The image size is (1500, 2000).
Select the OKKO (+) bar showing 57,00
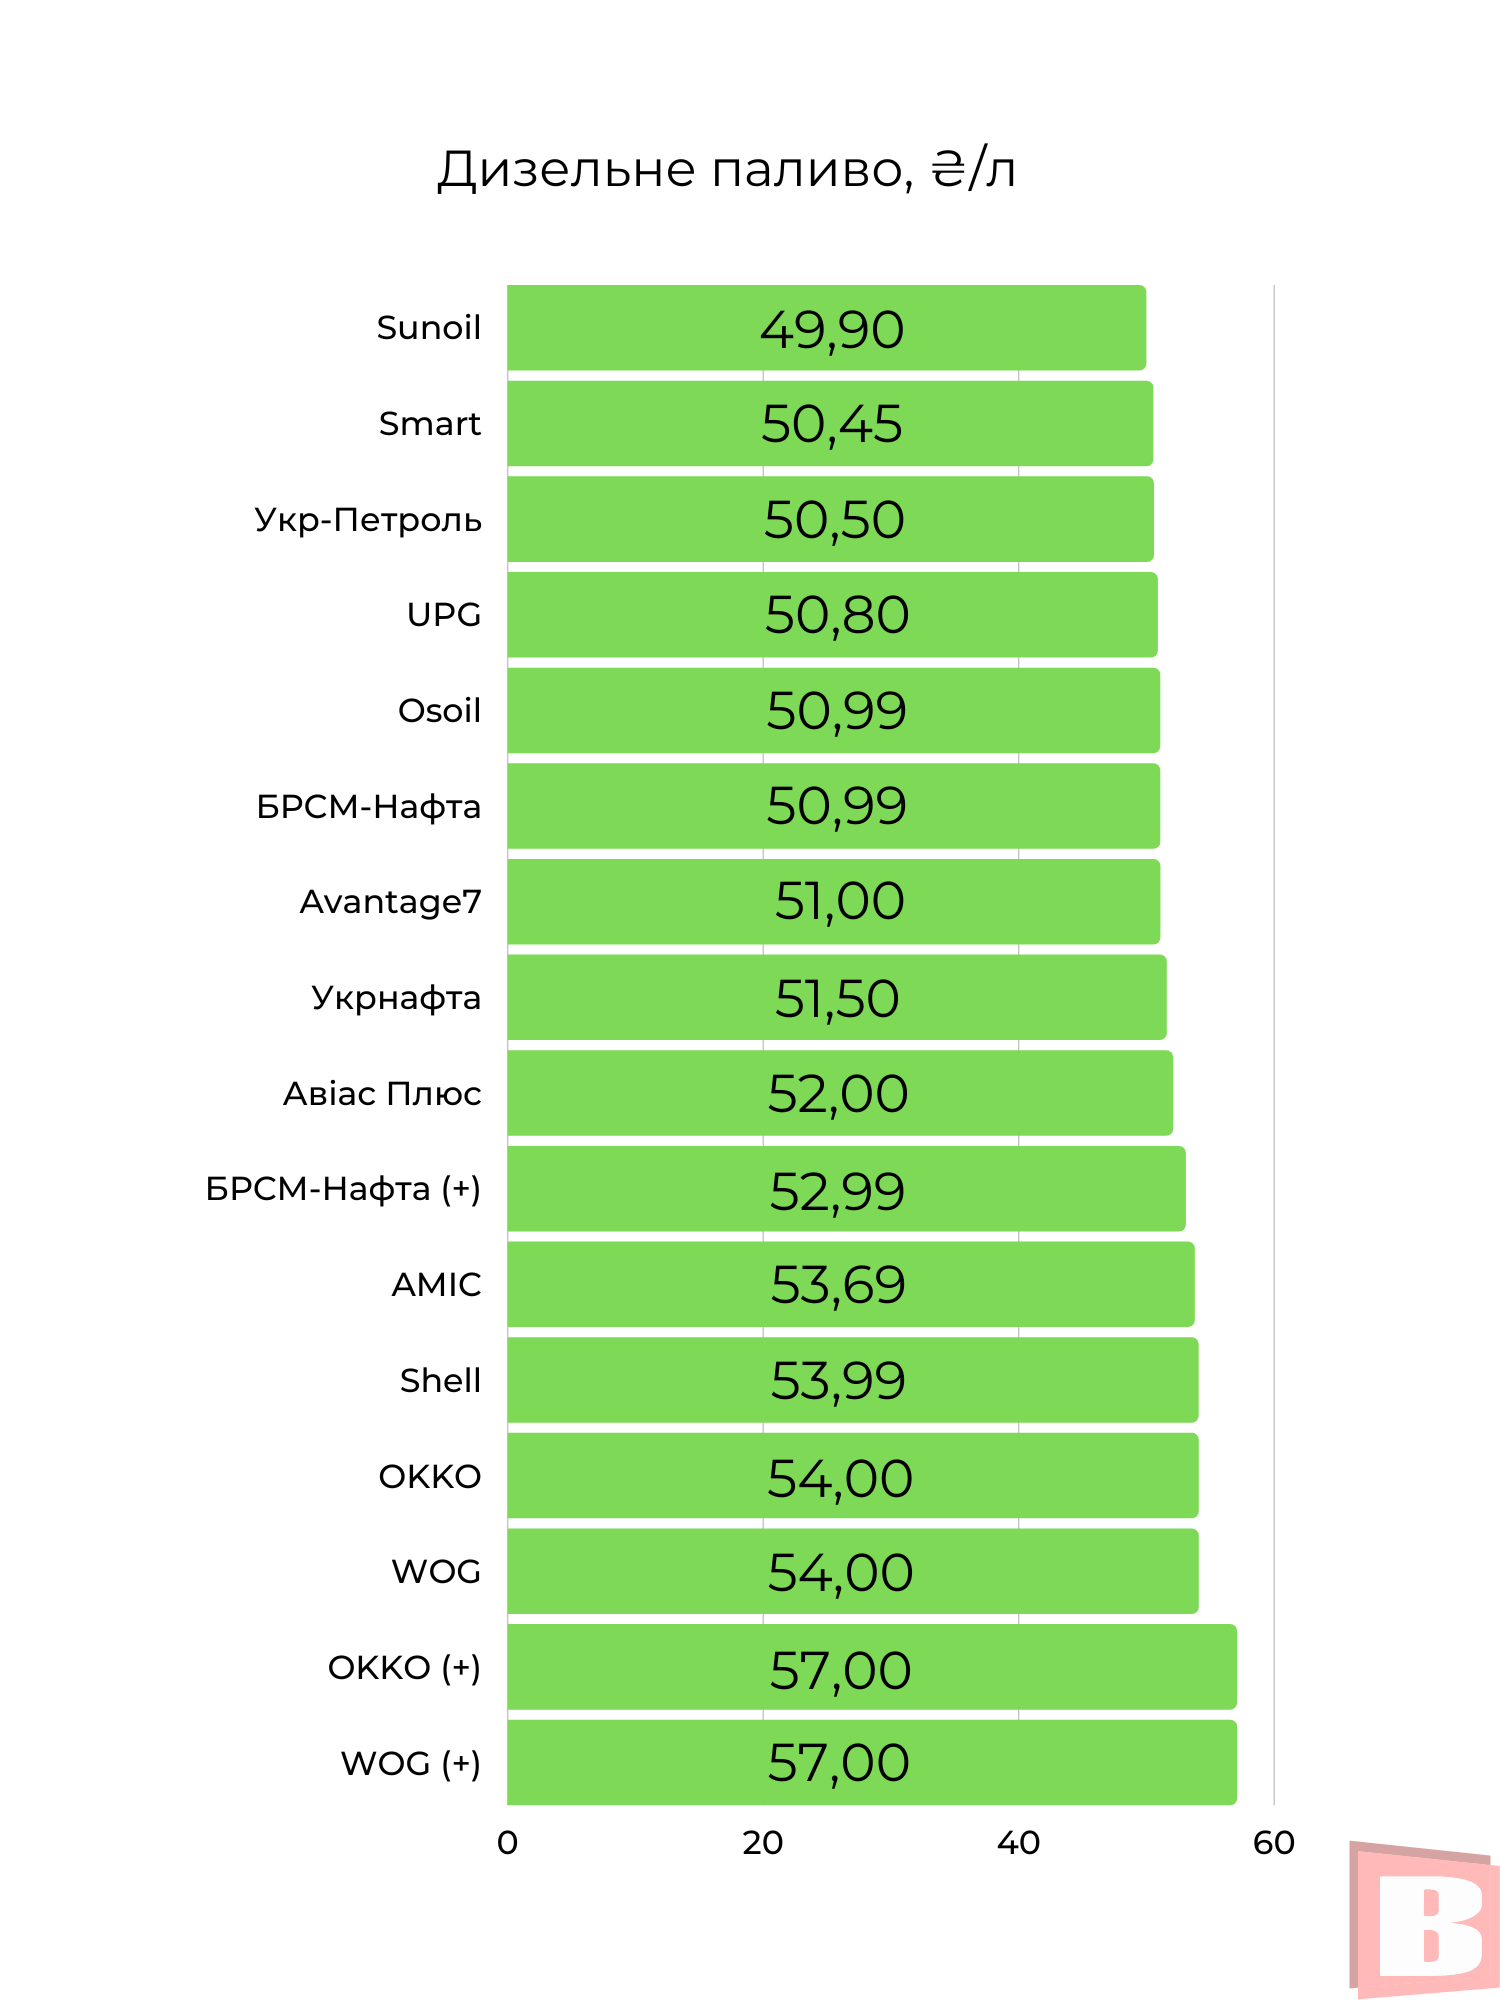click(x=871, y=1667)
